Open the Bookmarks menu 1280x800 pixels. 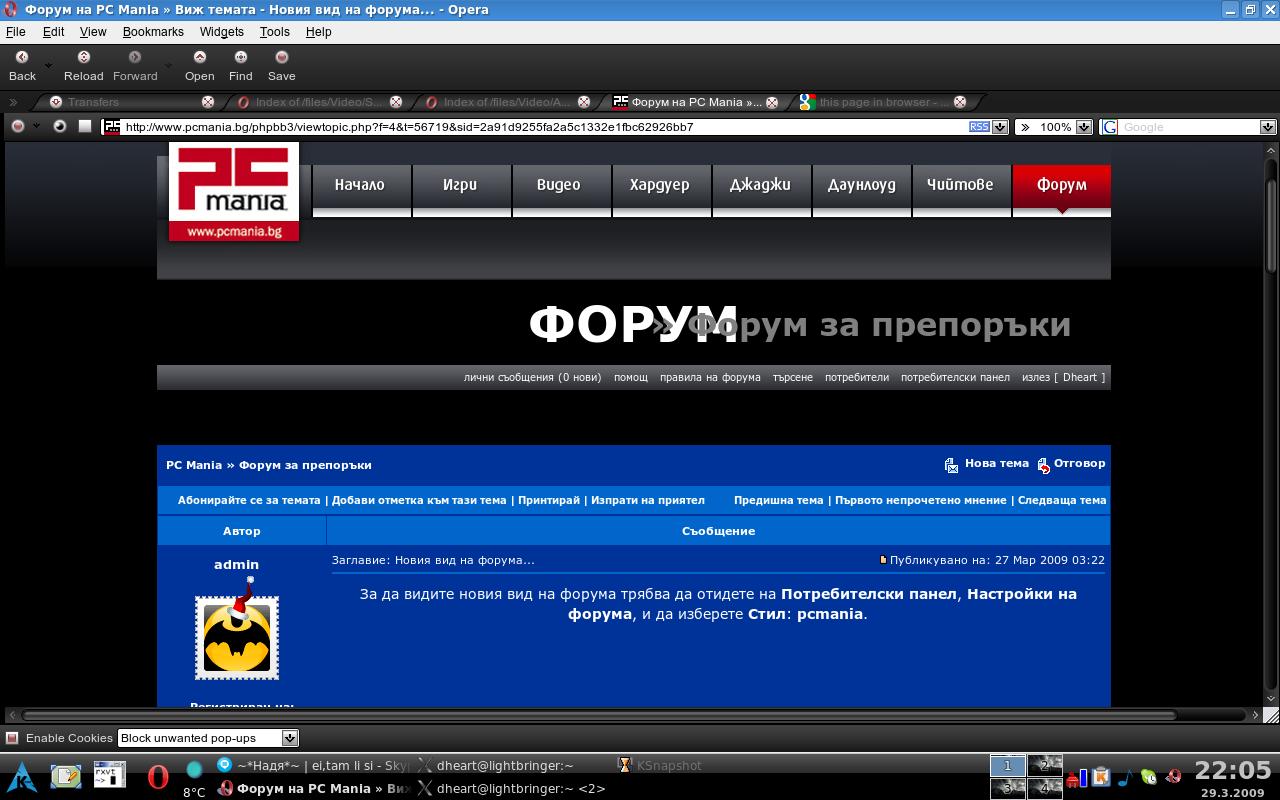pyautogui.click(x=153, y=31)
